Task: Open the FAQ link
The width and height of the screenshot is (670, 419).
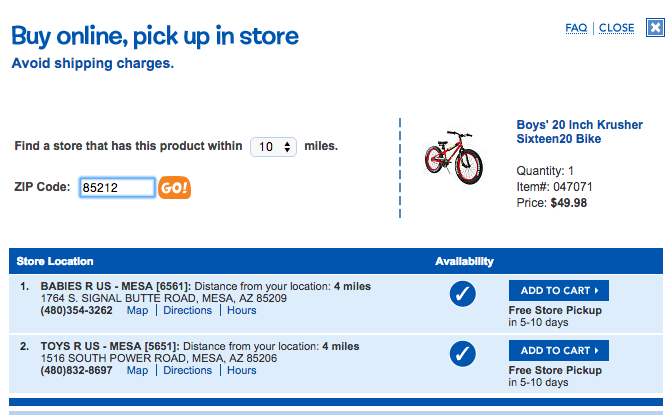Action: [x=576, y=28]
